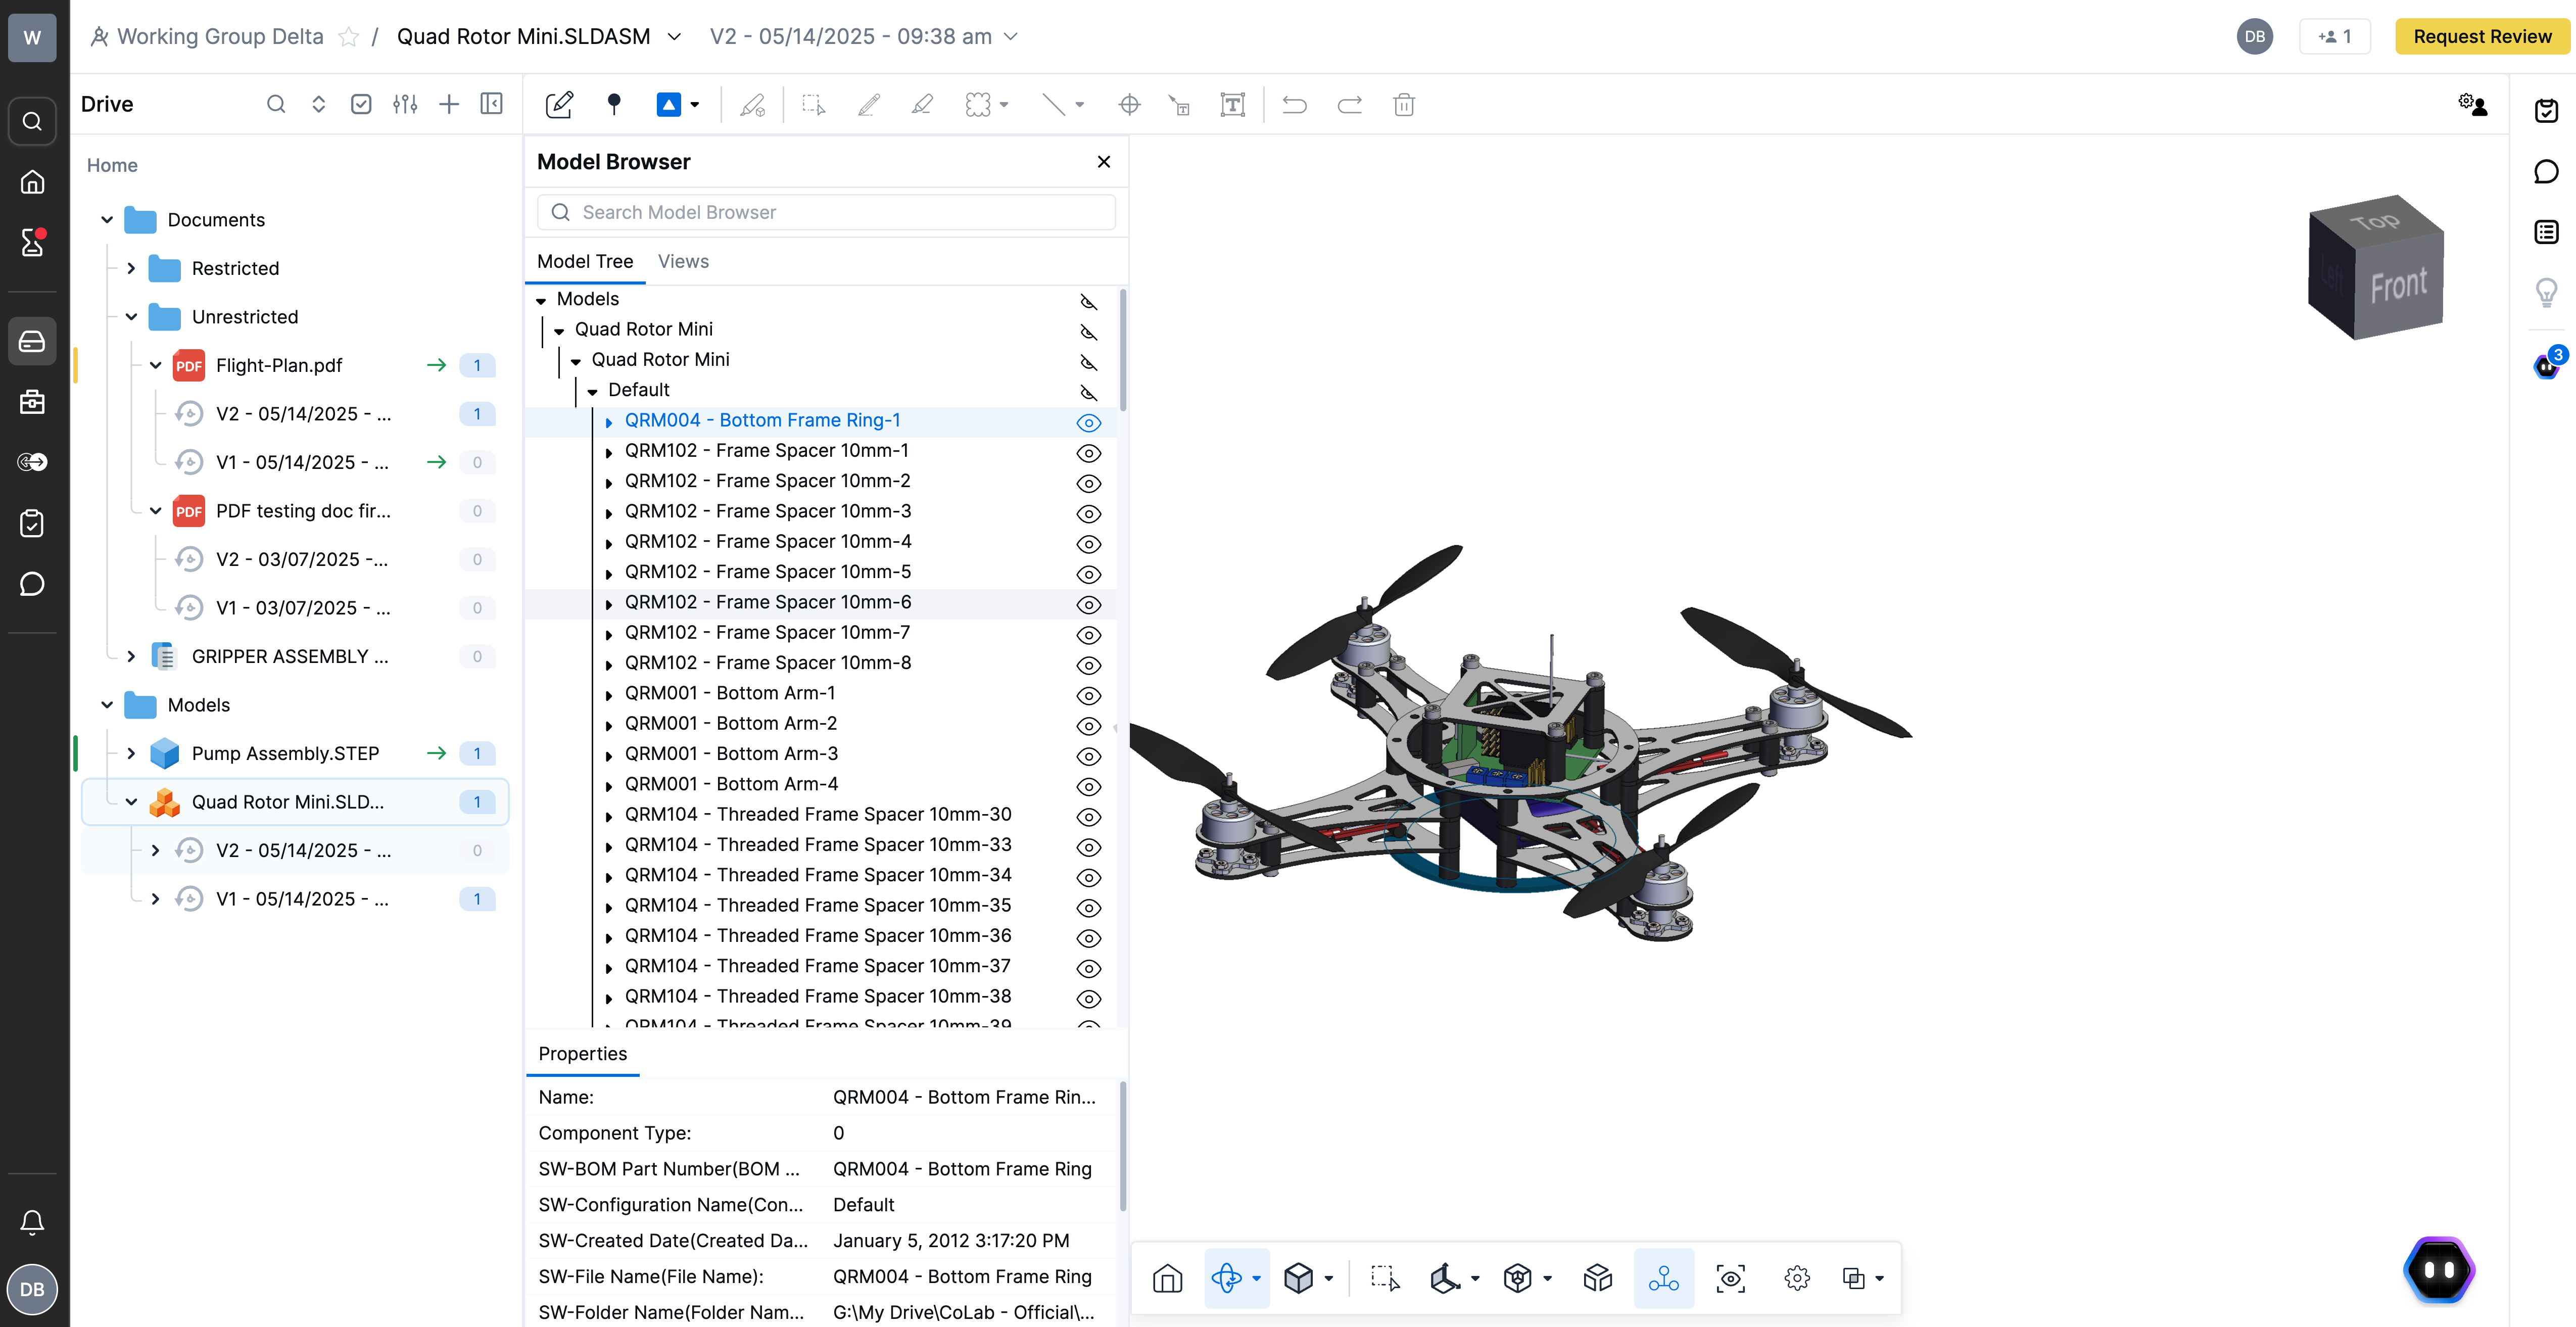This screenshot has height=1327, width=2576.
Task: Star the Working Group Delta workspace
Action: coord(348,36)
